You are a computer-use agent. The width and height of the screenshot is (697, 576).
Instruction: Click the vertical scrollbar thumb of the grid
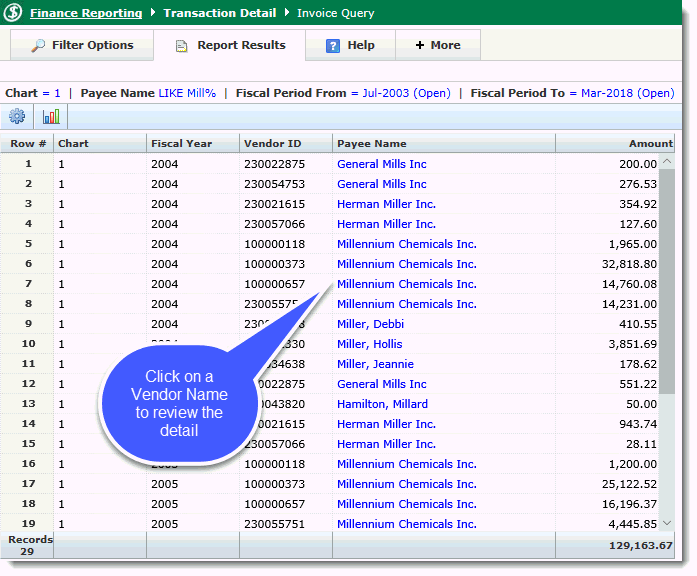(667, 280)
